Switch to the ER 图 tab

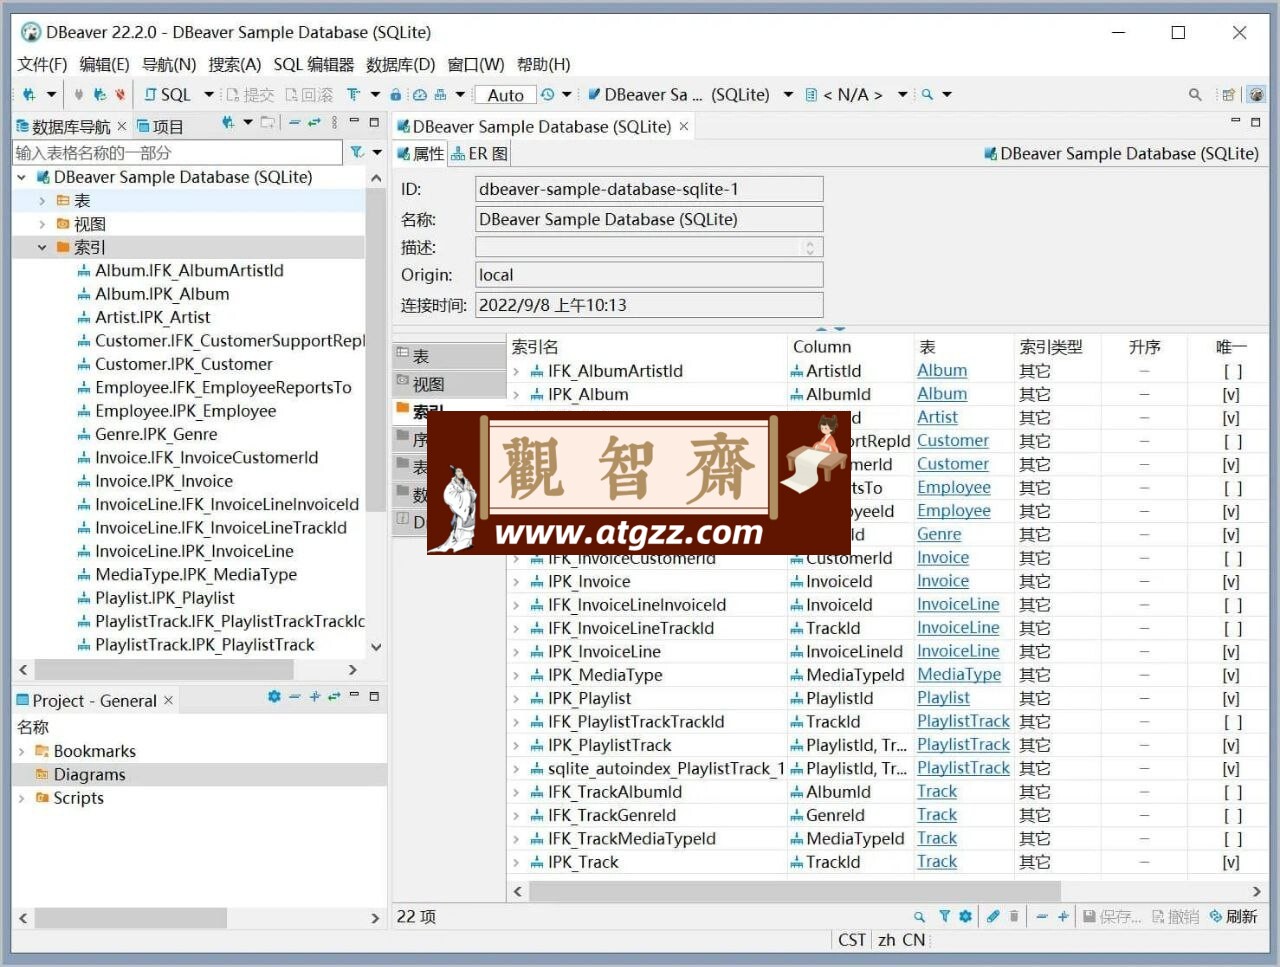pyautogui.click(x=480, y=154)
